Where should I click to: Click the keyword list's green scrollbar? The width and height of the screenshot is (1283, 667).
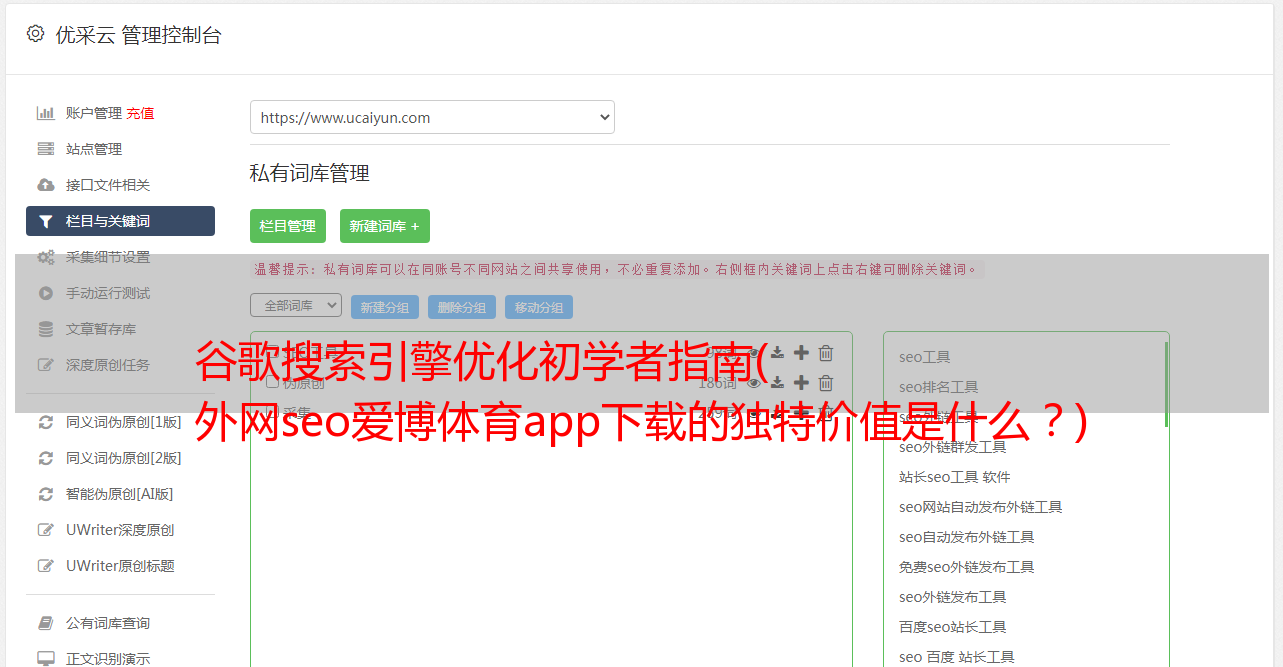click(1166, 385)
